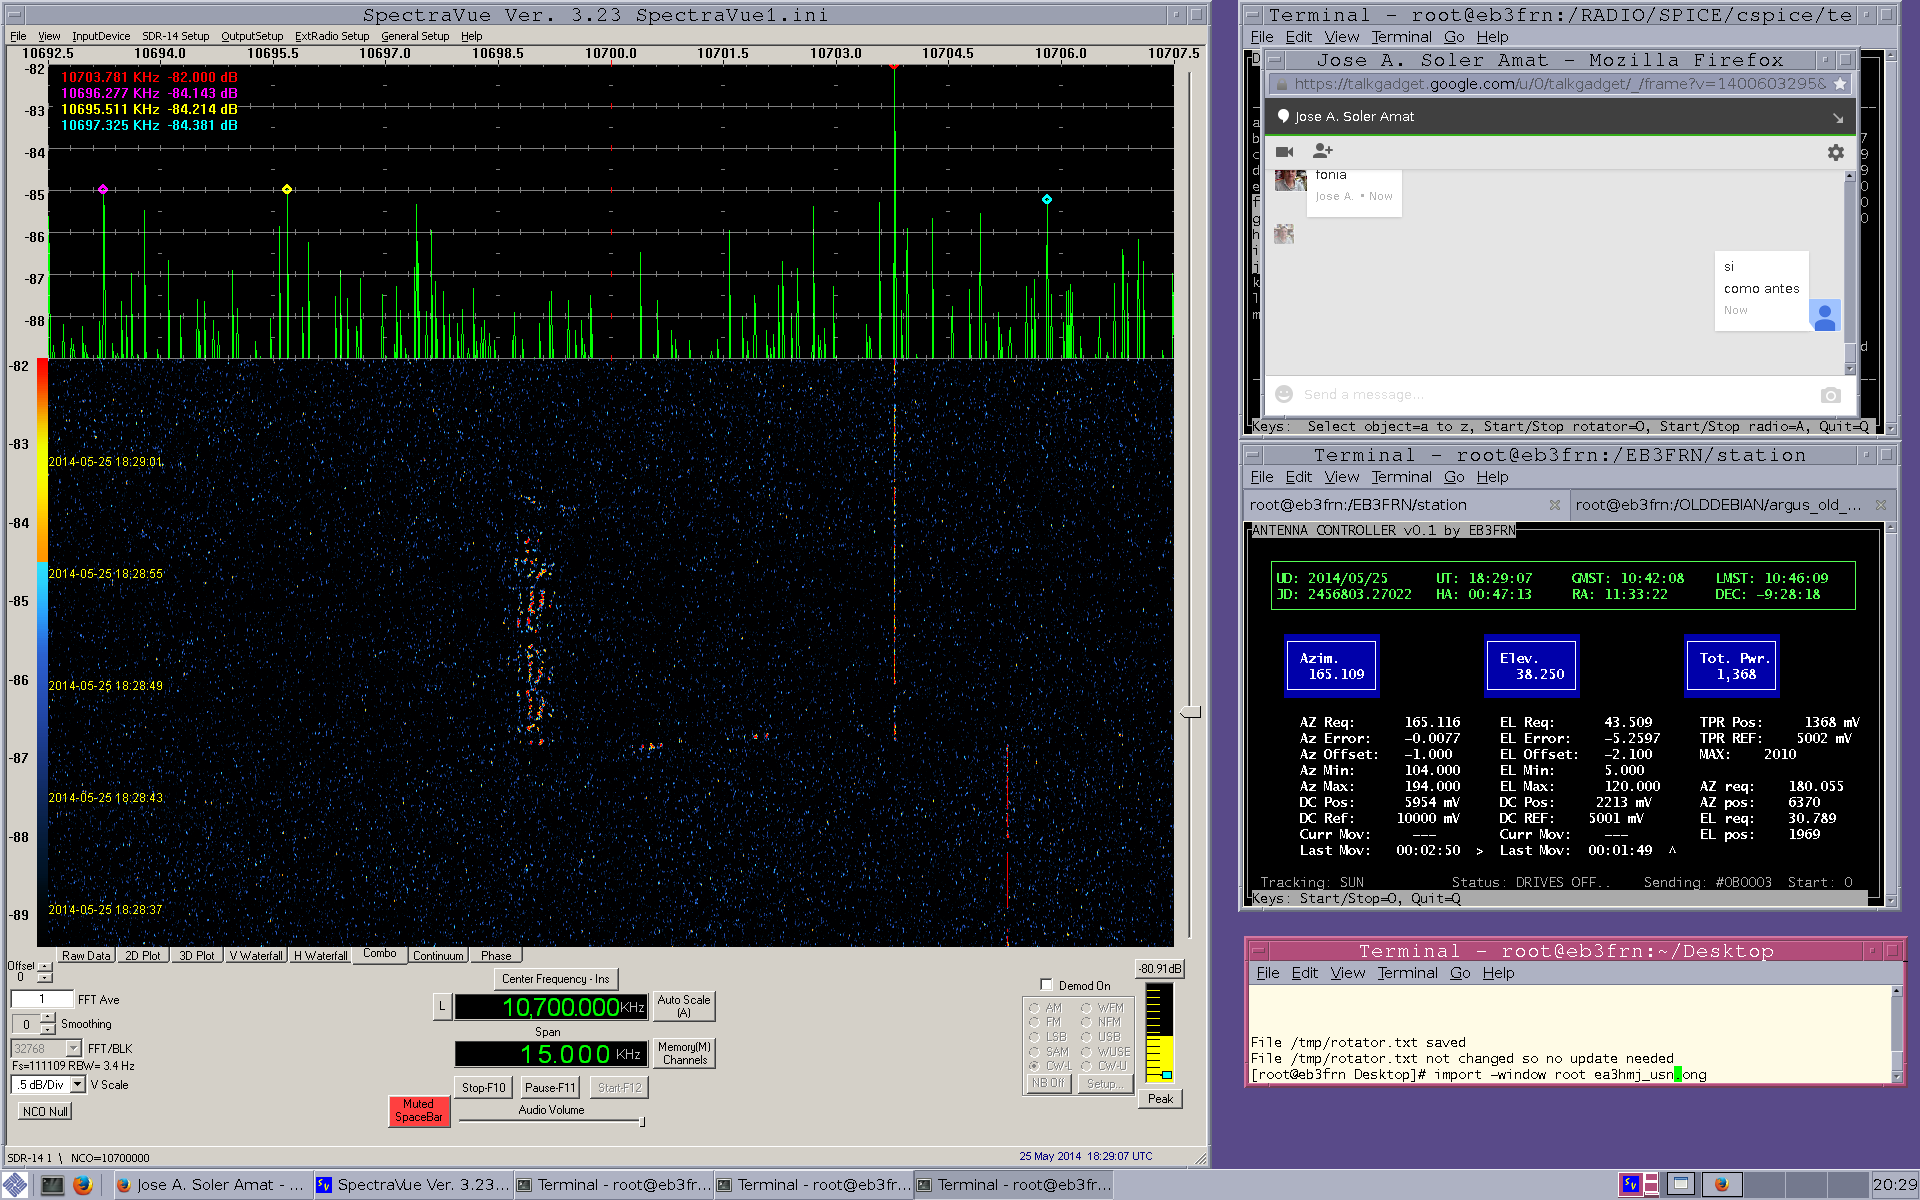
Task: Click the emoji smiley icon in message box
Action: tap(1284, 395)
